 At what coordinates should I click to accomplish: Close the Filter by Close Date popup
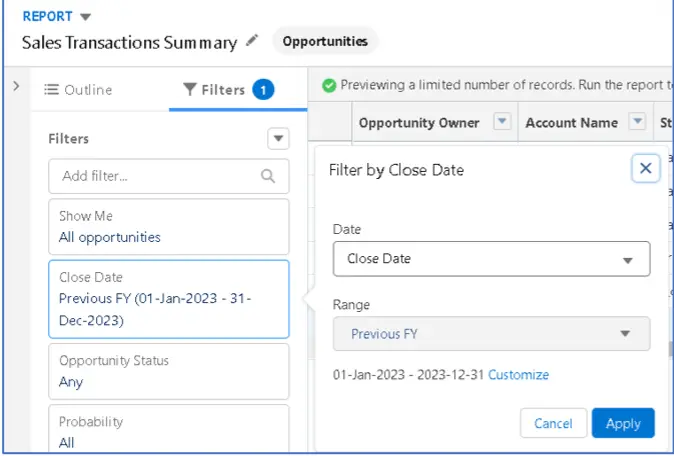[645, 168]
